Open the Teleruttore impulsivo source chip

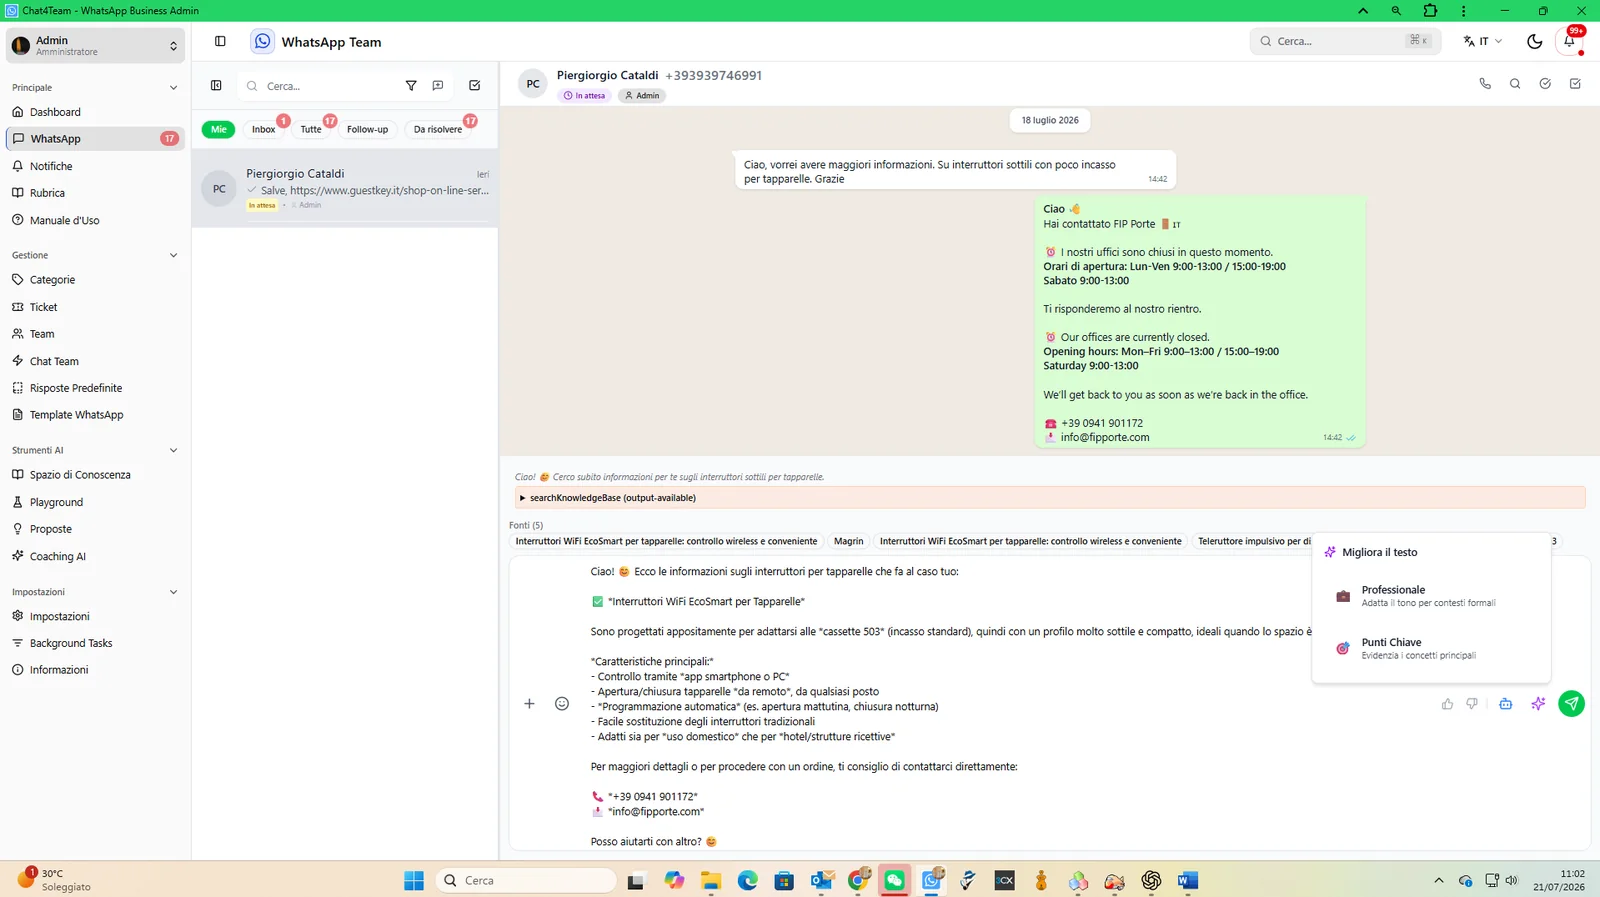pyautogui.click(x=1253, y=541)
